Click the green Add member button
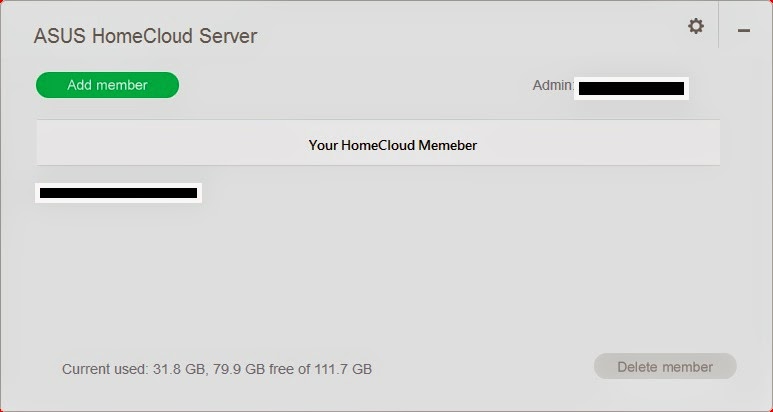The width and height of the screenshot is (773, 412). [x=107, y=85]
